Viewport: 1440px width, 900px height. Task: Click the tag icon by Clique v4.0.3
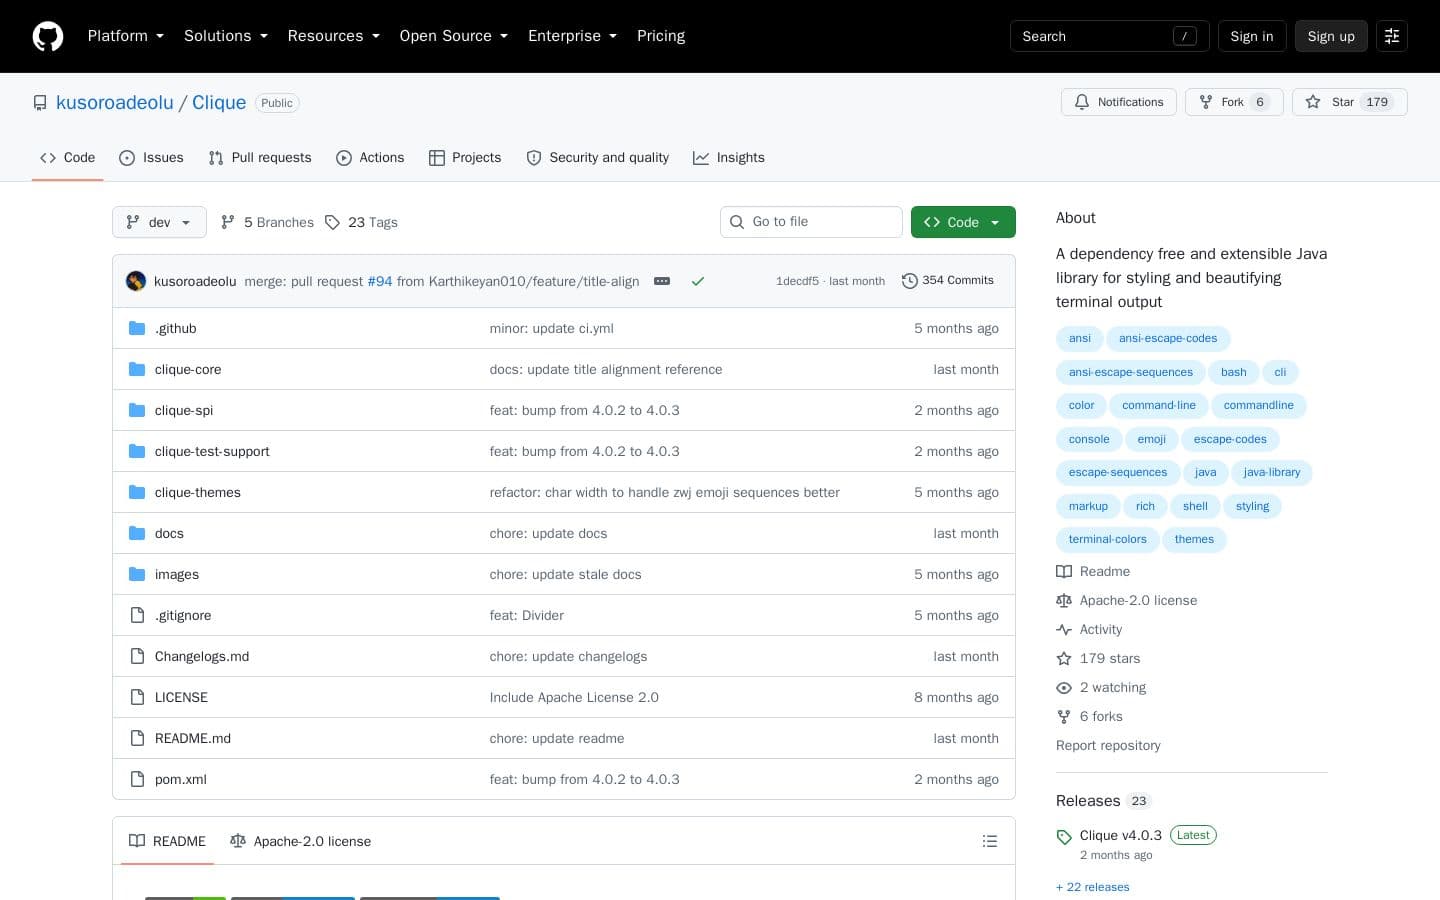tap(1064, 837)
